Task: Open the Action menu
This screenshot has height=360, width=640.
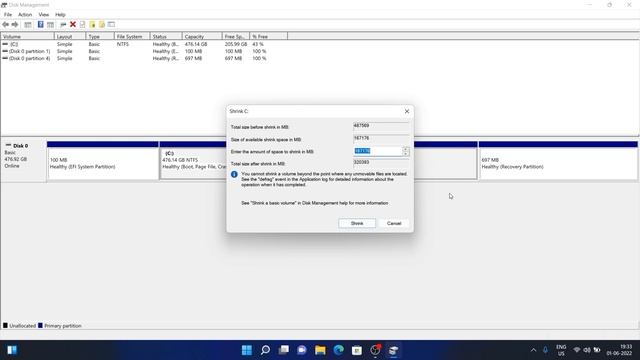Action: click(x=25, y=15)
